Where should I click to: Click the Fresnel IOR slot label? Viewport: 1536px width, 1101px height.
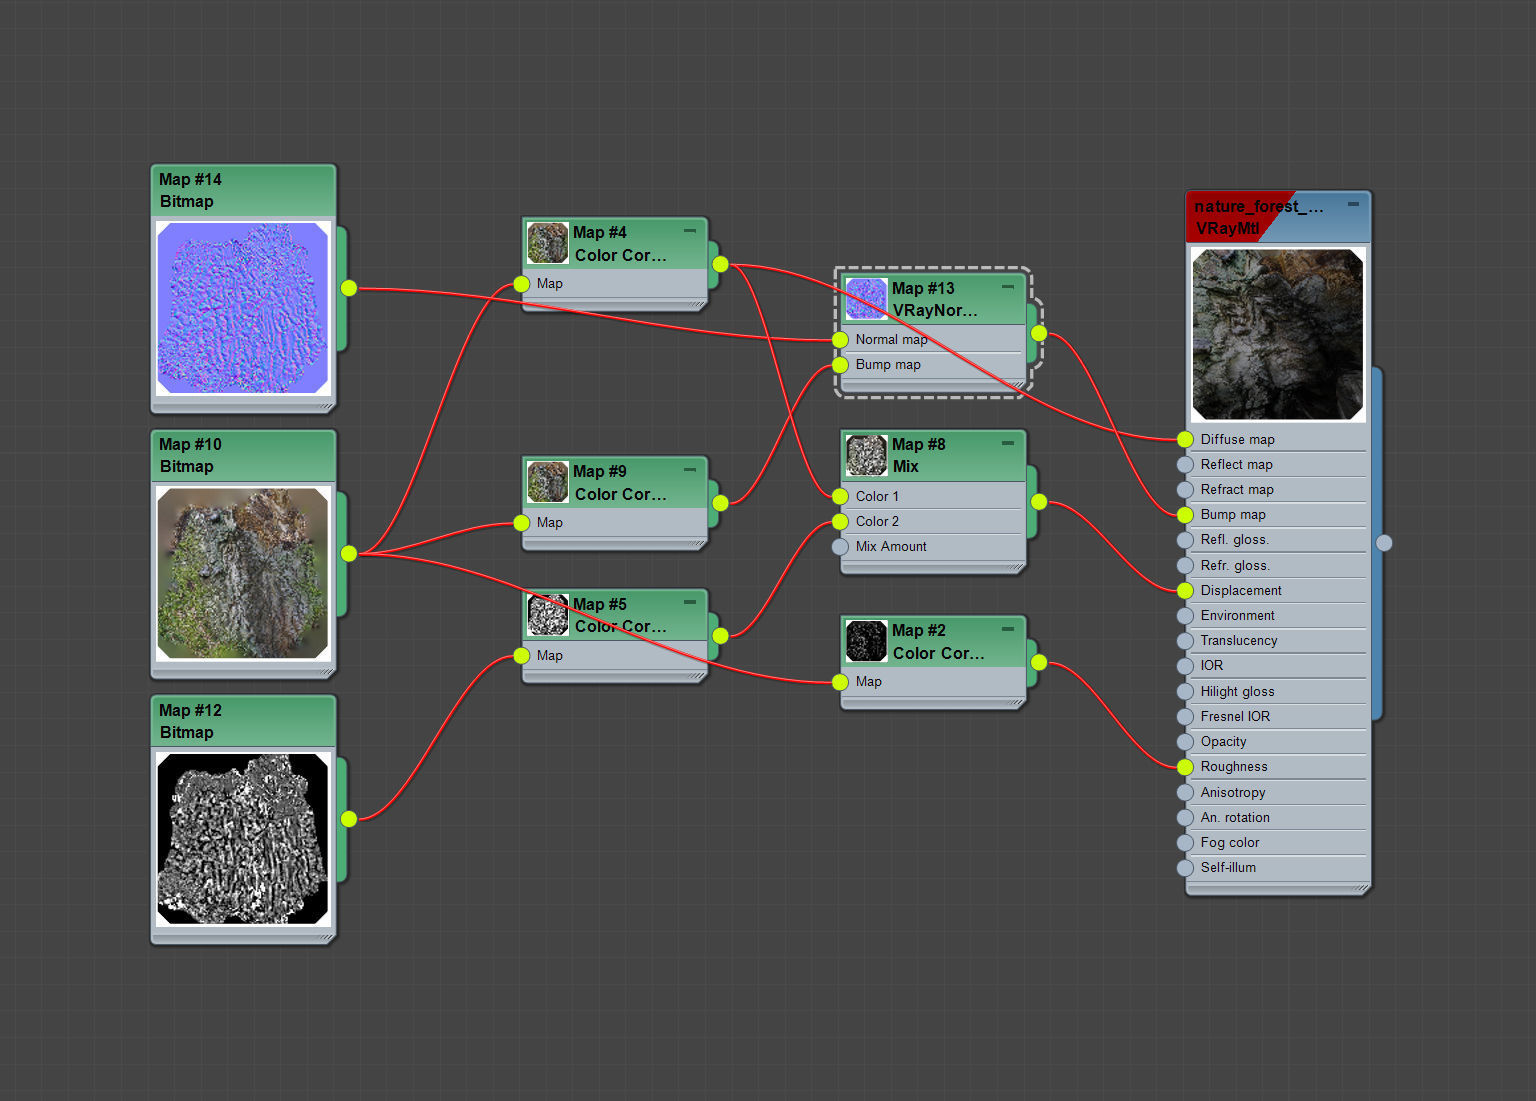(x=1235, y=717)
